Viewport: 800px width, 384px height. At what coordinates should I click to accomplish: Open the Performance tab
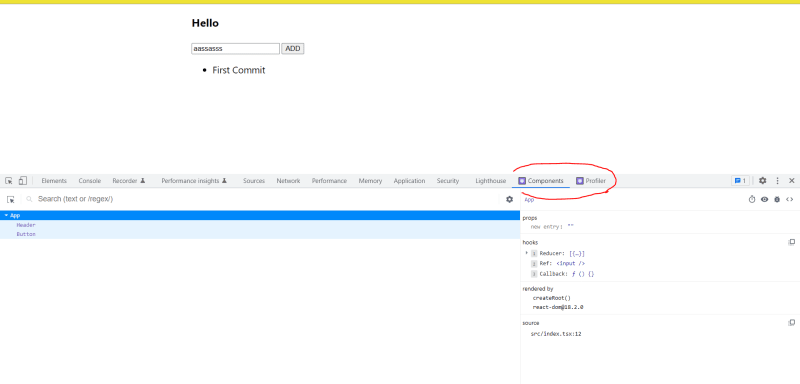329,181
